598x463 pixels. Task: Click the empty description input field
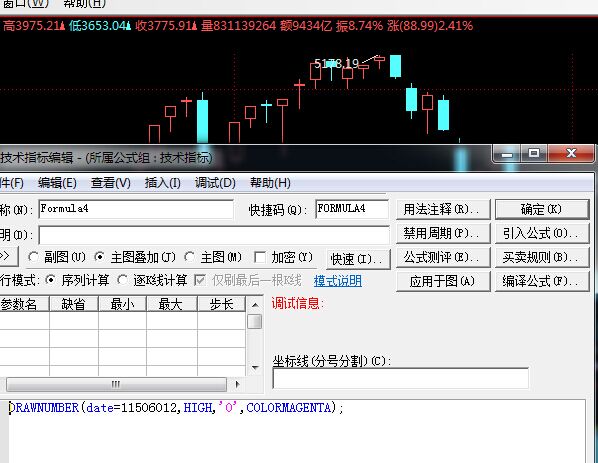click(214, 235)
